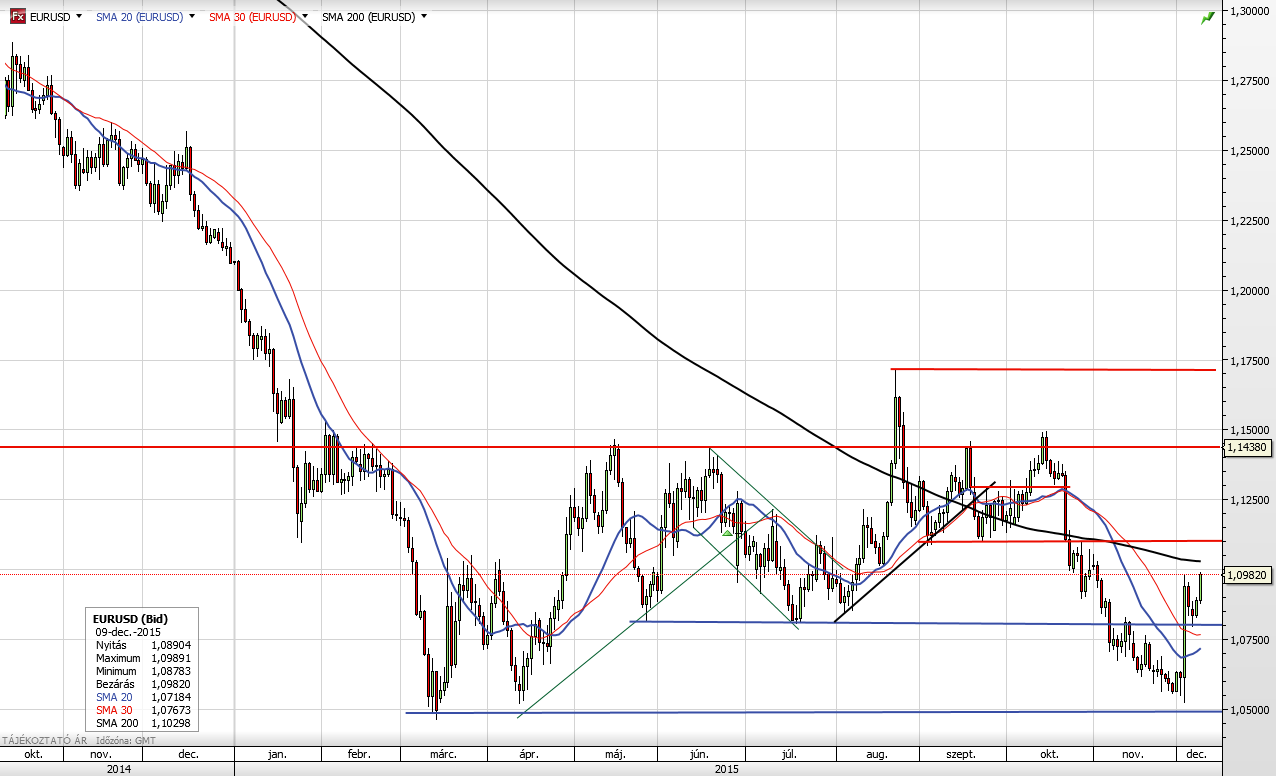Image resolution: width=1276 pixels, height=776 pixels.
Task: Click the febr. month on time axis
Action: pos(359,755)
